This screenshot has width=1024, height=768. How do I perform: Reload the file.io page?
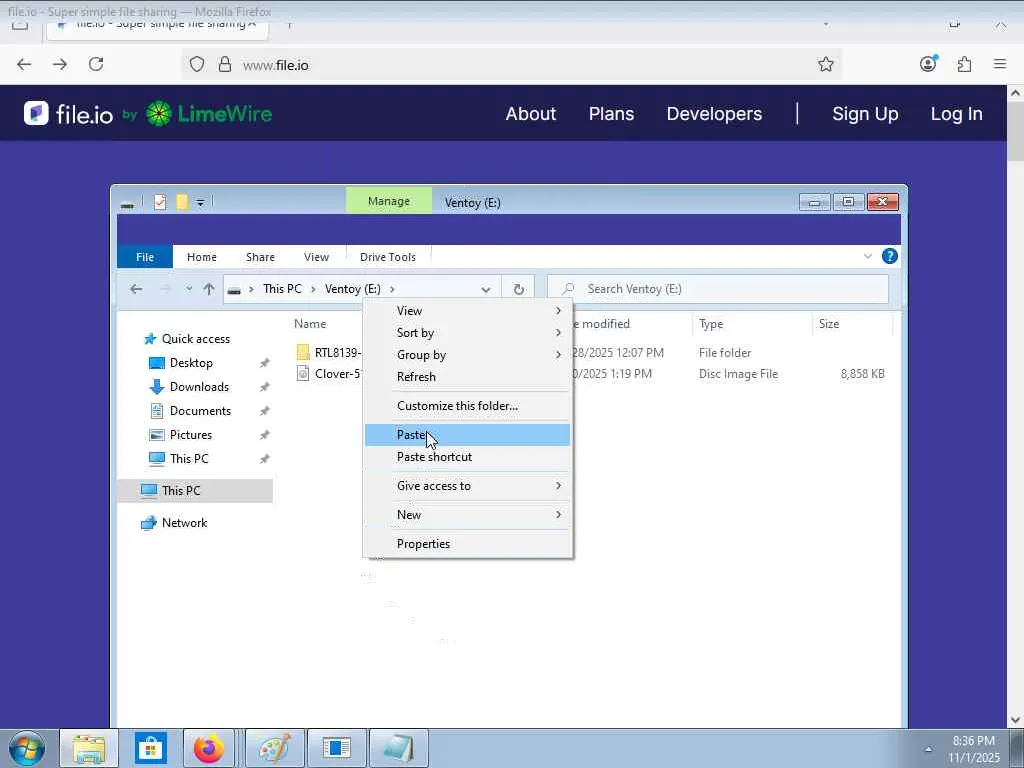click(96, 64)
